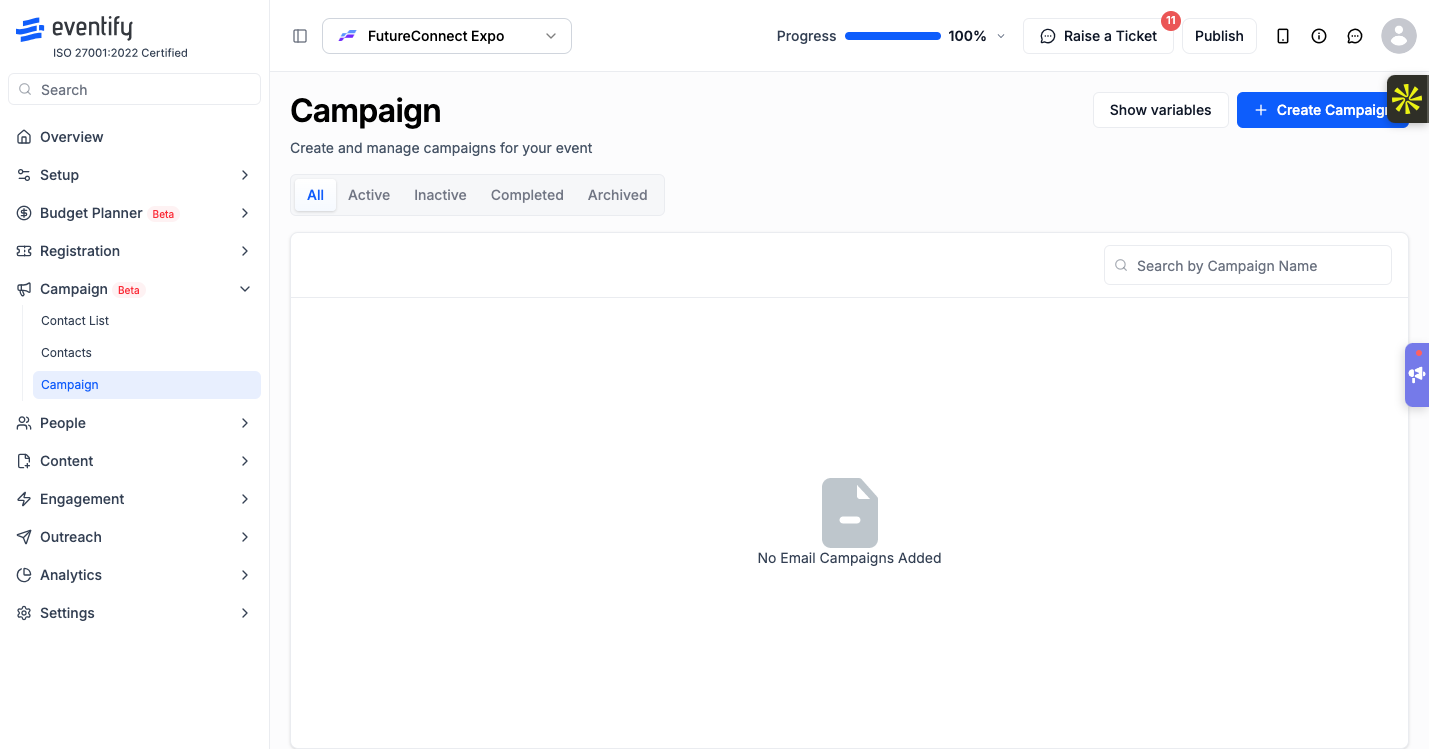Collapse the Campaign section chevron

pos(245,289)
